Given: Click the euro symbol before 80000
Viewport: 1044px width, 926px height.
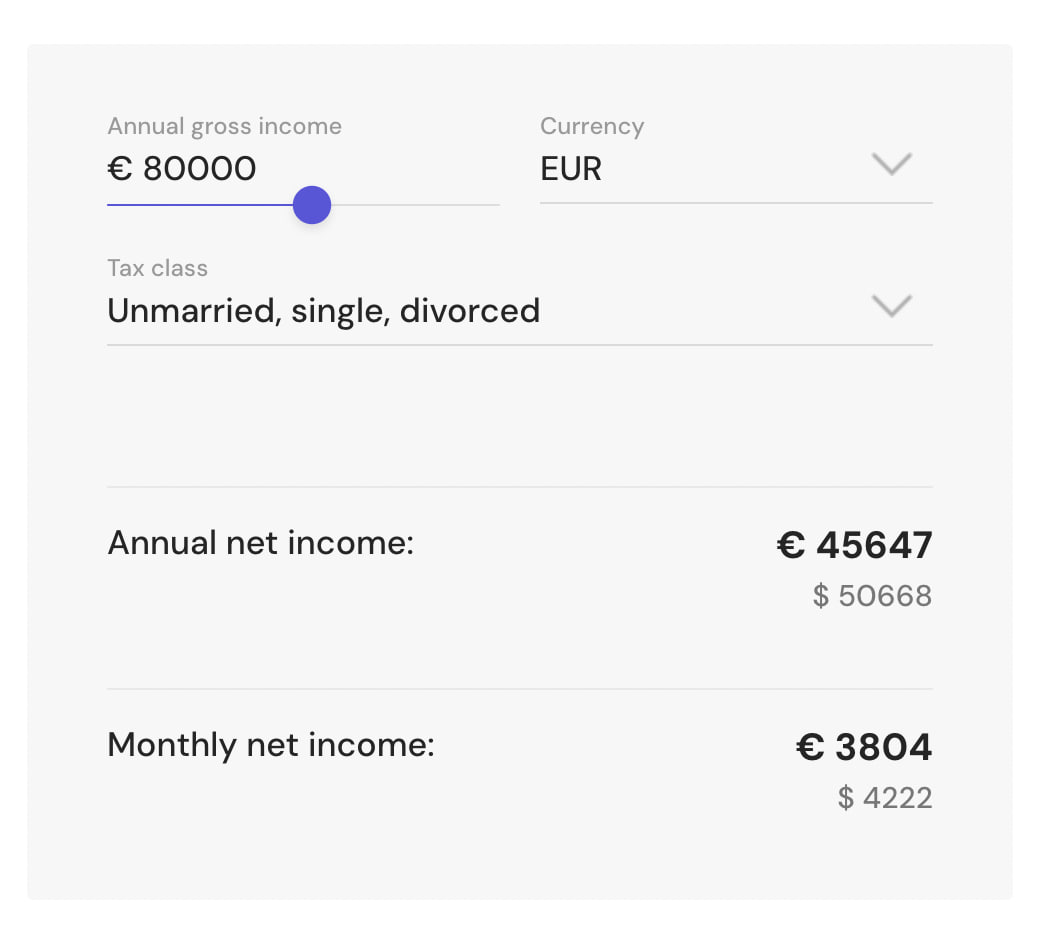Looking at the screenshot, I should pos(120,168).
